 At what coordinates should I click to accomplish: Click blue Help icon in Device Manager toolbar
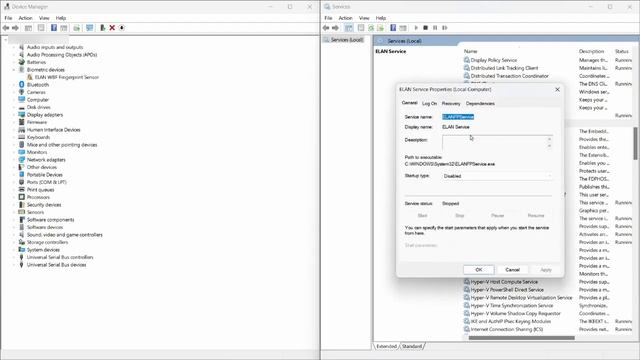[x=54, y=28]
